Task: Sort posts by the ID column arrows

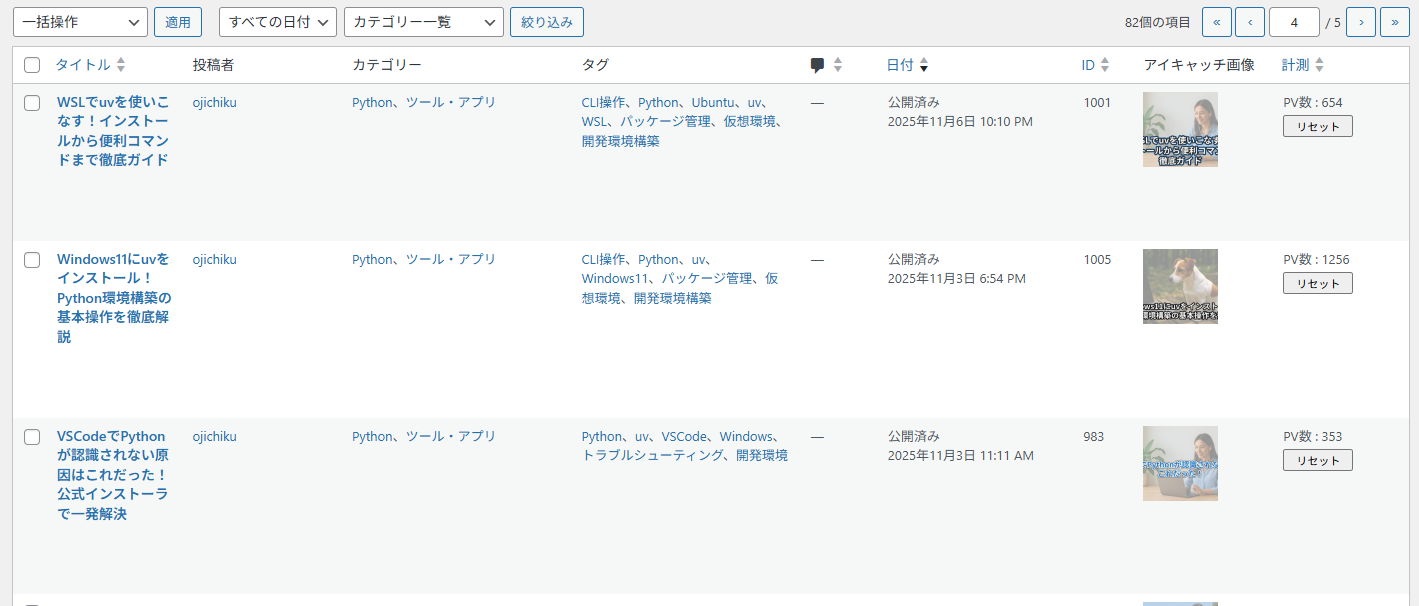Action: 1104,65
